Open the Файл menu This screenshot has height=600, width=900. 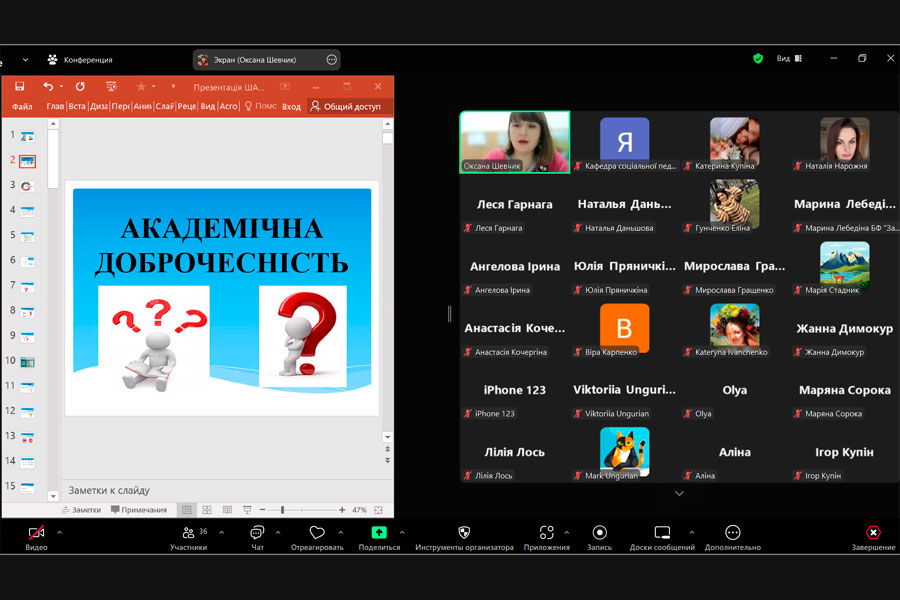[22, 106]
